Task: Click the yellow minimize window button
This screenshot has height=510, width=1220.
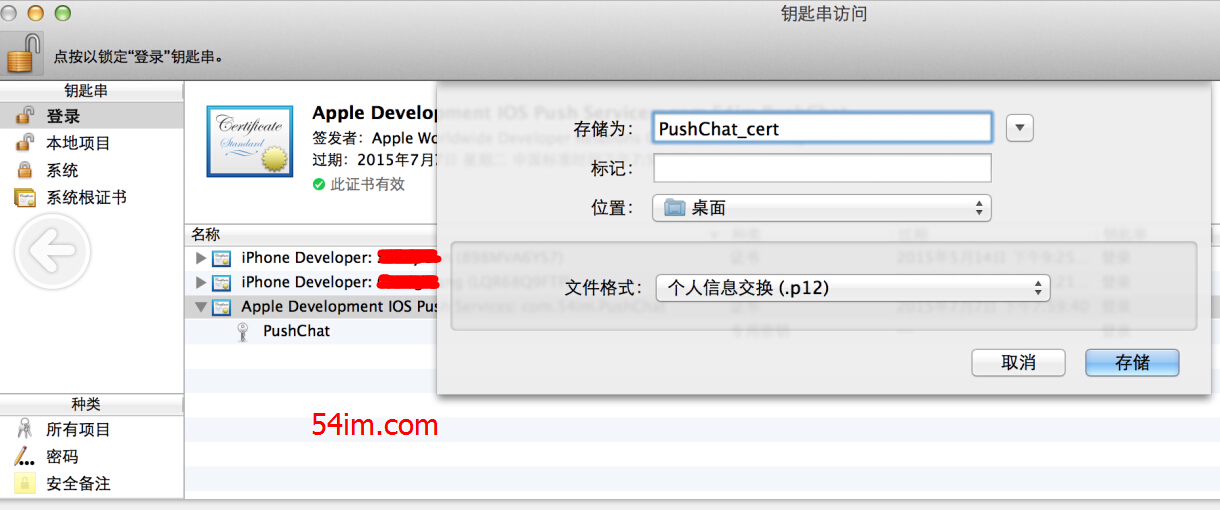Action: 36,13
